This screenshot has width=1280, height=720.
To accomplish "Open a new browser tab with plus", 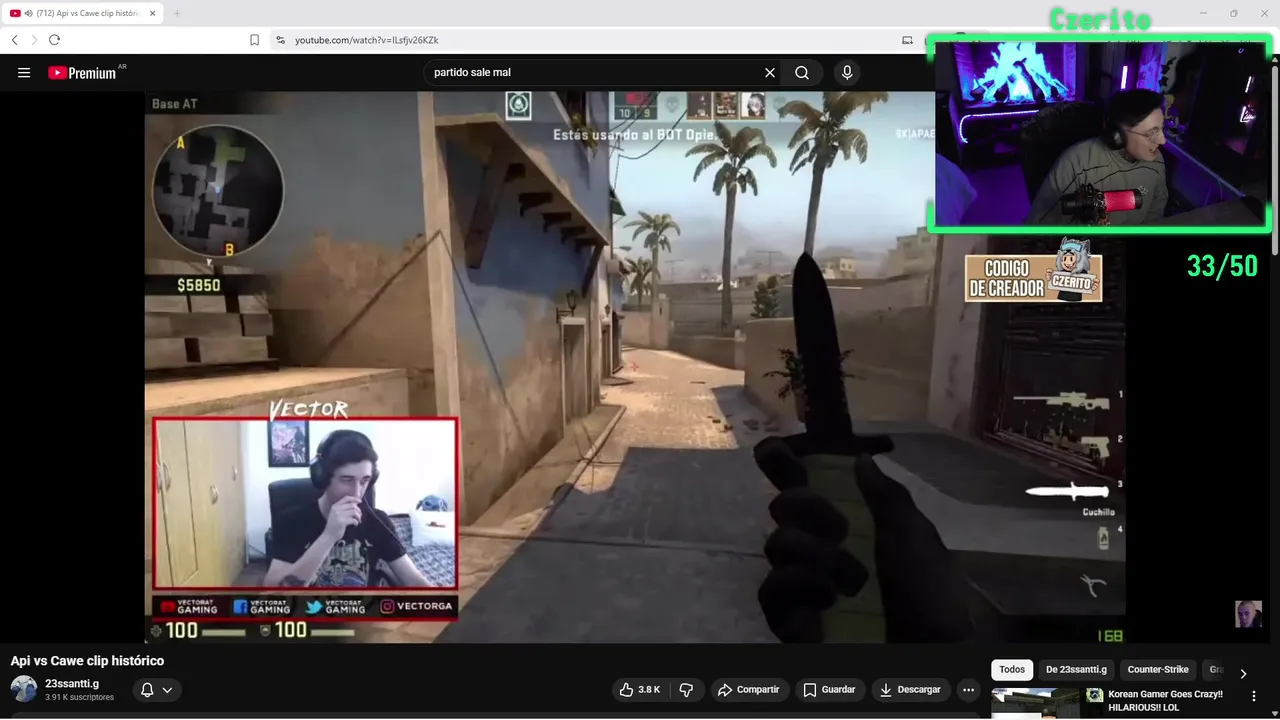I will point(177,13).
